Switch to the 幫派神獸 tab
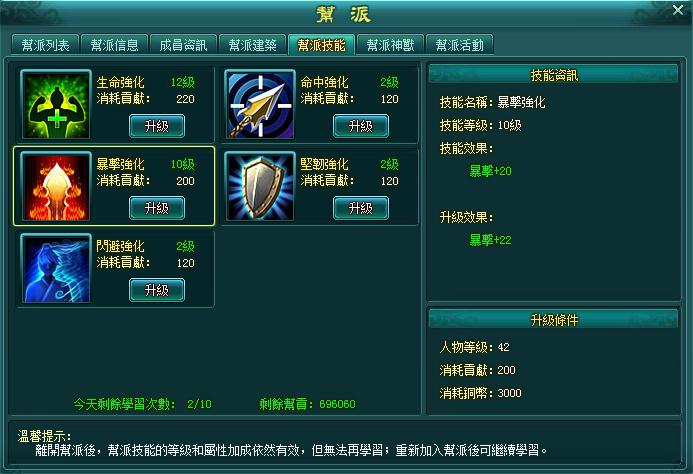This screenshot has height=474, width=693. click(390, 45)
